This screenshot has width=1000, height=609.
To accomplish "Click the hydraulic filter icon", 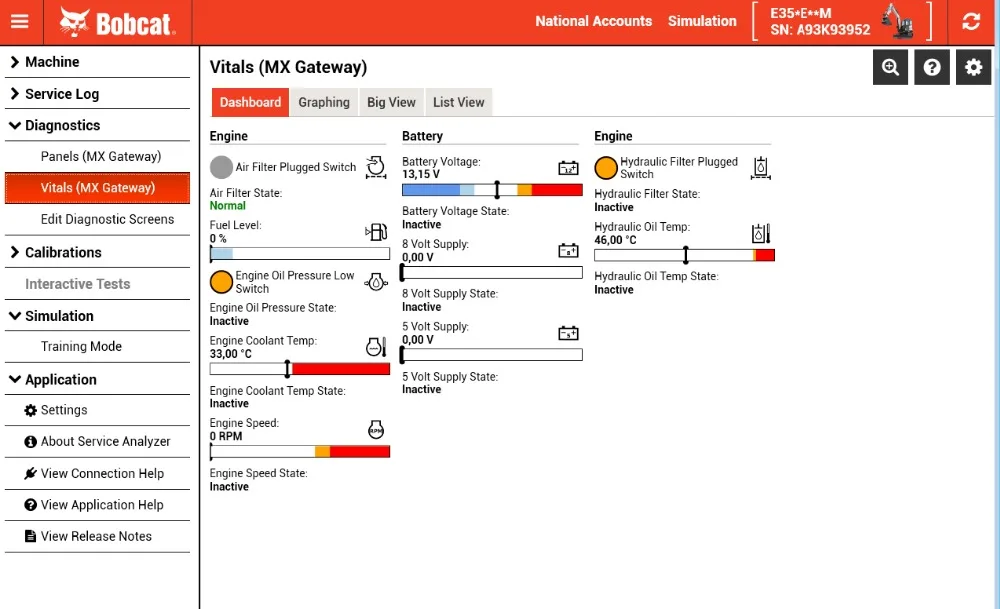I will (760, 168).
